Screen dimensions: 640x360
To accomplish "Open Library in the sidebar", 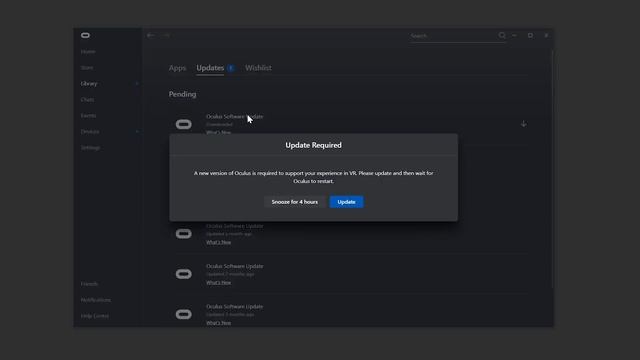I will [x=89, y=84].
